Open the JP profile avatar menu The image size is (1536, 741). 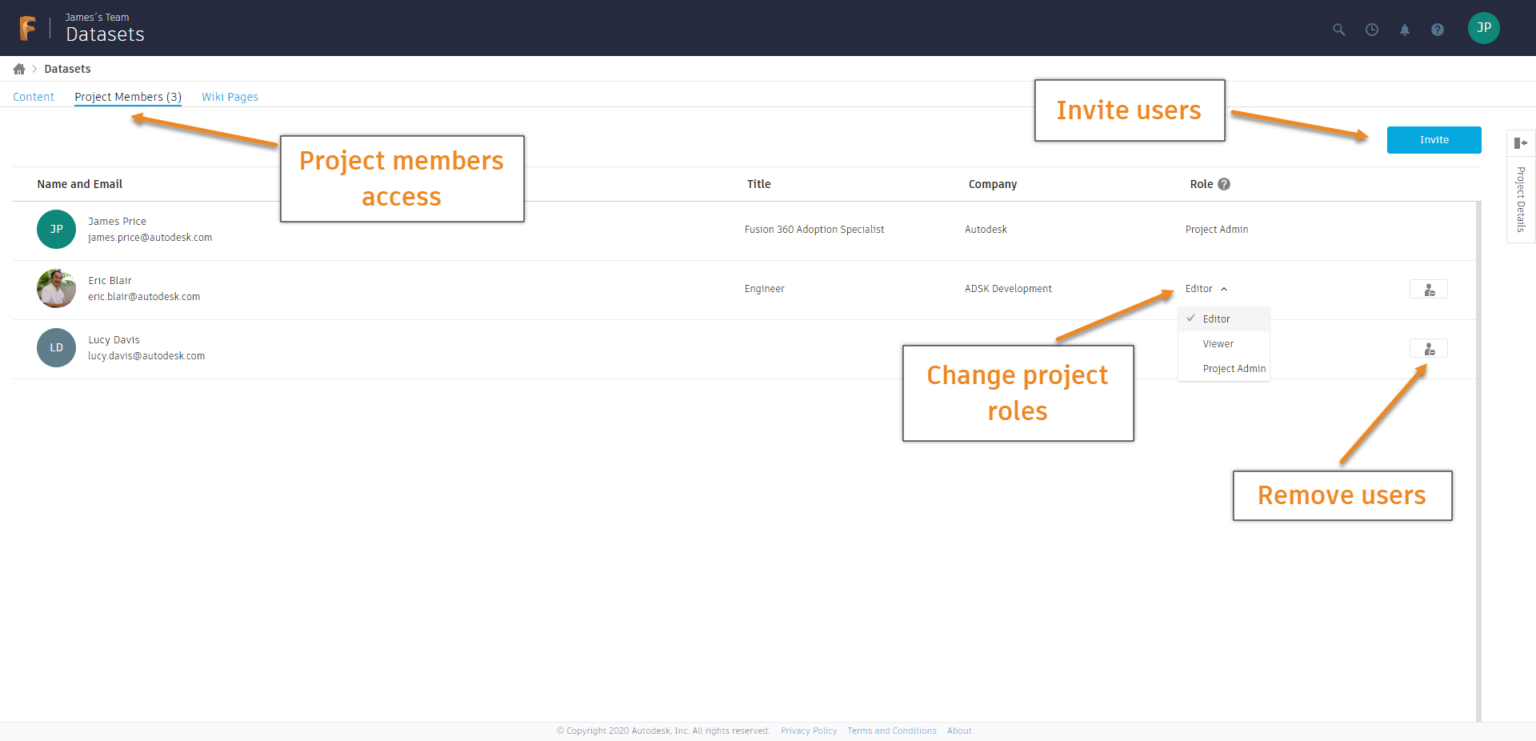(x=1484, y=28)
